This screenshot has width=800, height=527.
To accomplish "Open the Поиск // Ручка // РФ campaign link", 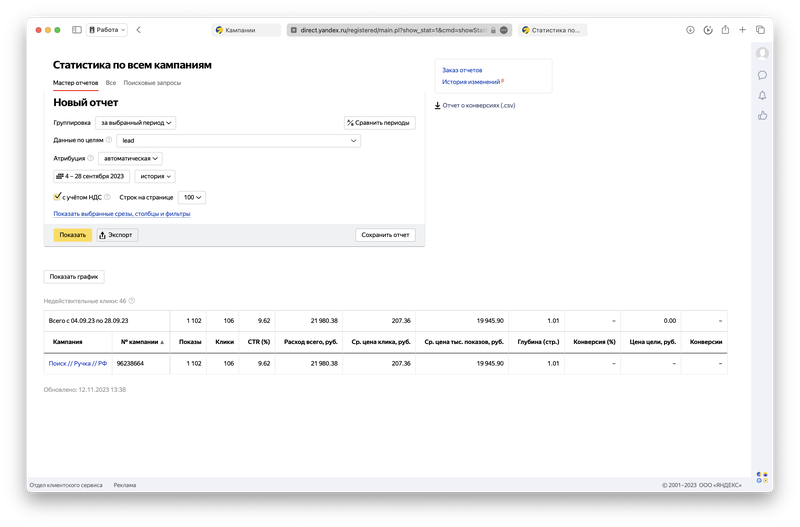I will (x=78, y=364).
